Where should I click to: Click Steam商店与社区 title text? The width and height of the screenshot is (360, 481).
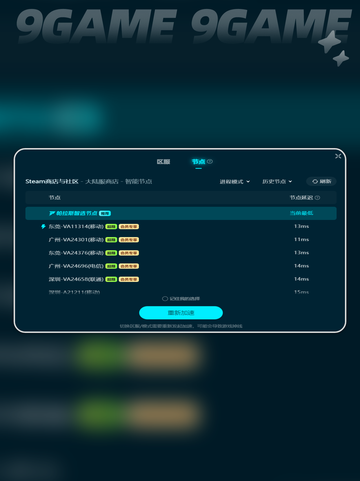[x=52, y=181]
